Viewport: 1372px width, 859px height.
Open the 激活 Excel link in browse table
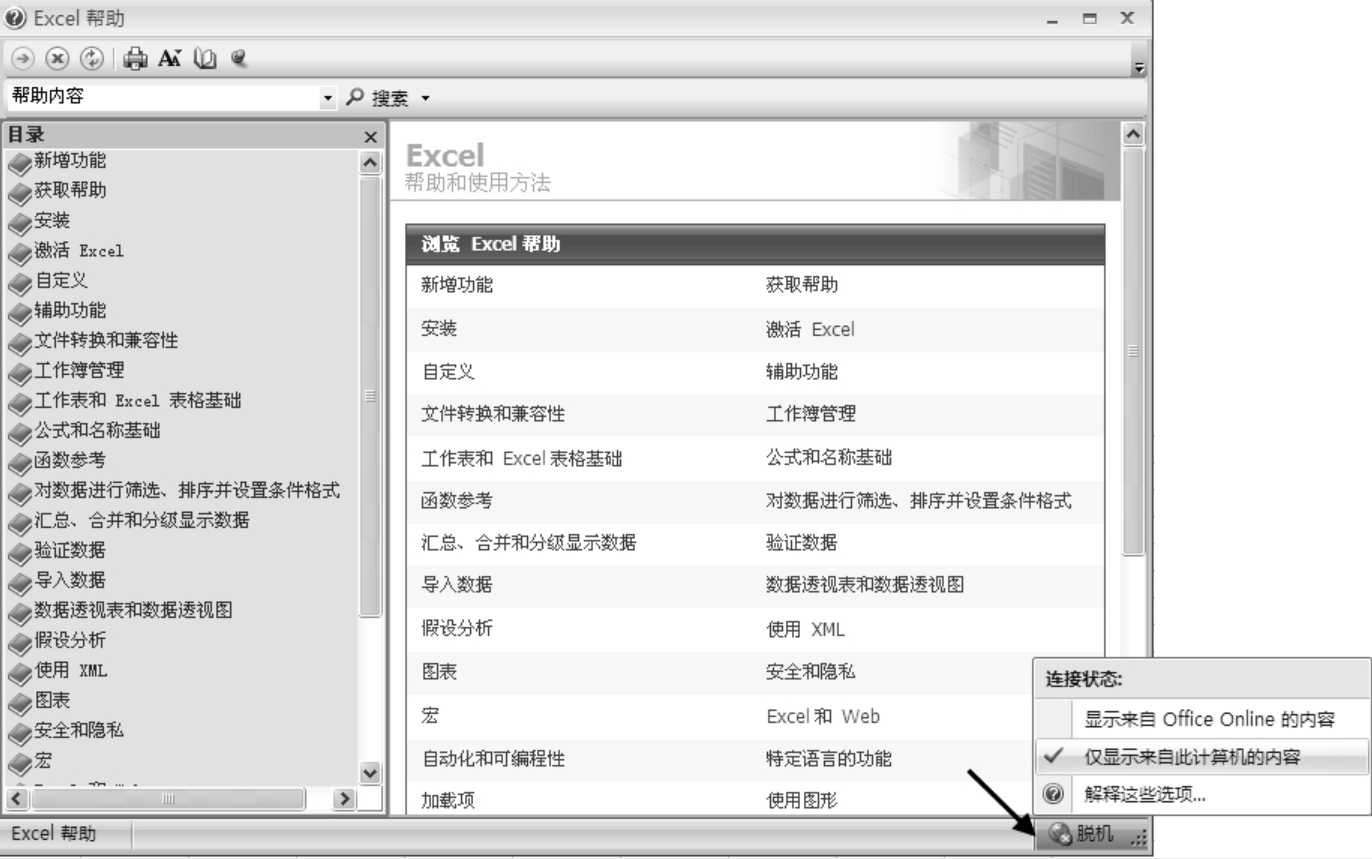[810, 329]
